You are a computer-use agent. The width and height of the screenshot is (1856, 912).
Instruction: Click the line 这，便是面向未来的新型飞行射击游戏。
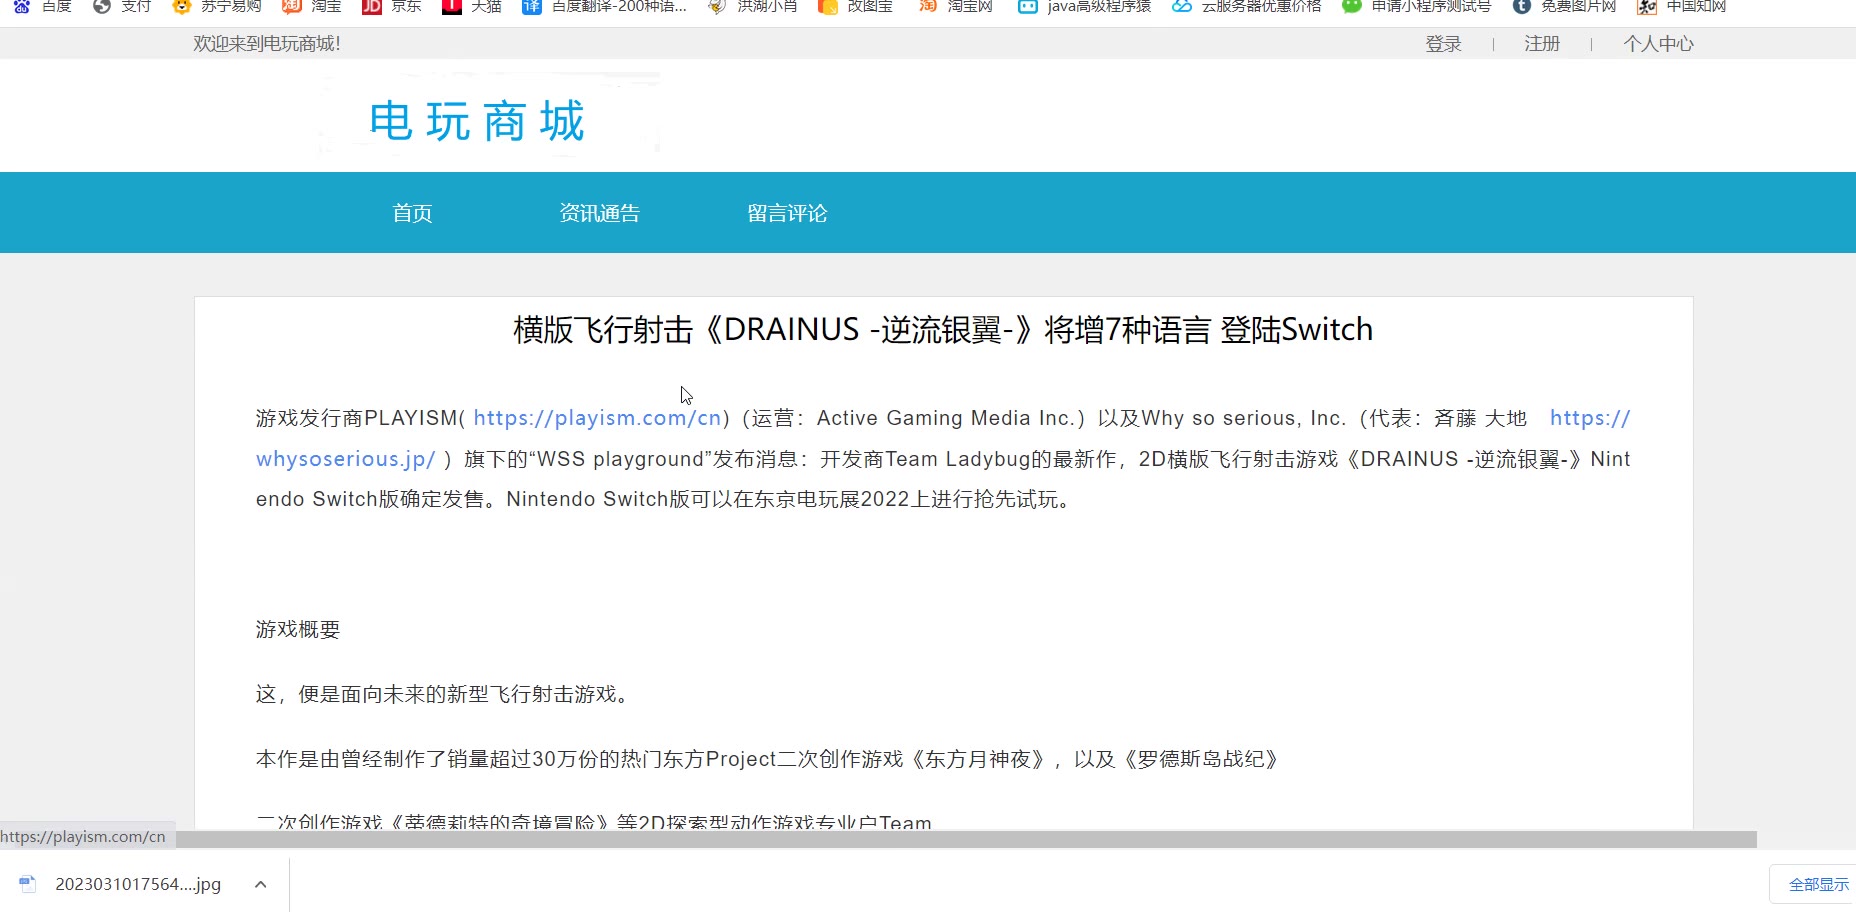click(x=446, y=694)
